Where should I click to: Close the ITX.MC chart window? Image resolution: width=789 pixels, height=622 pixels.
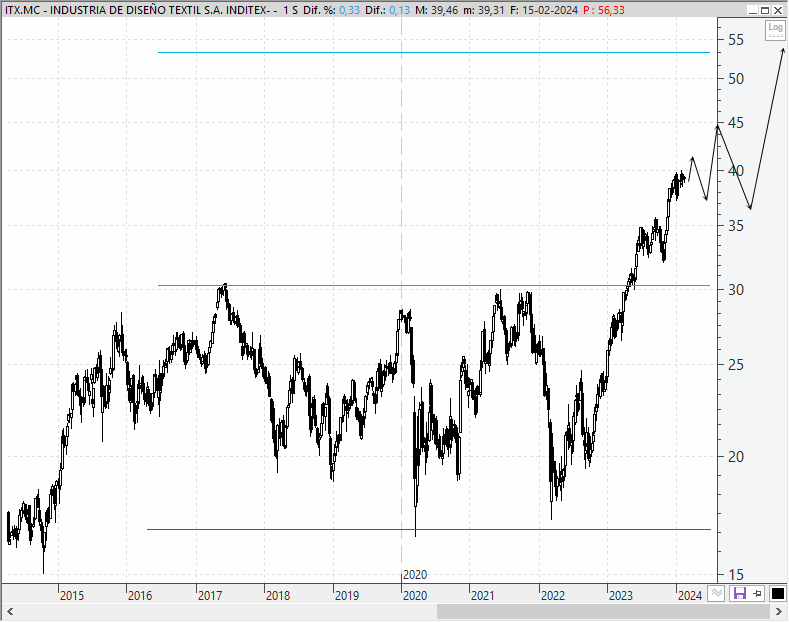click(777, 10)
